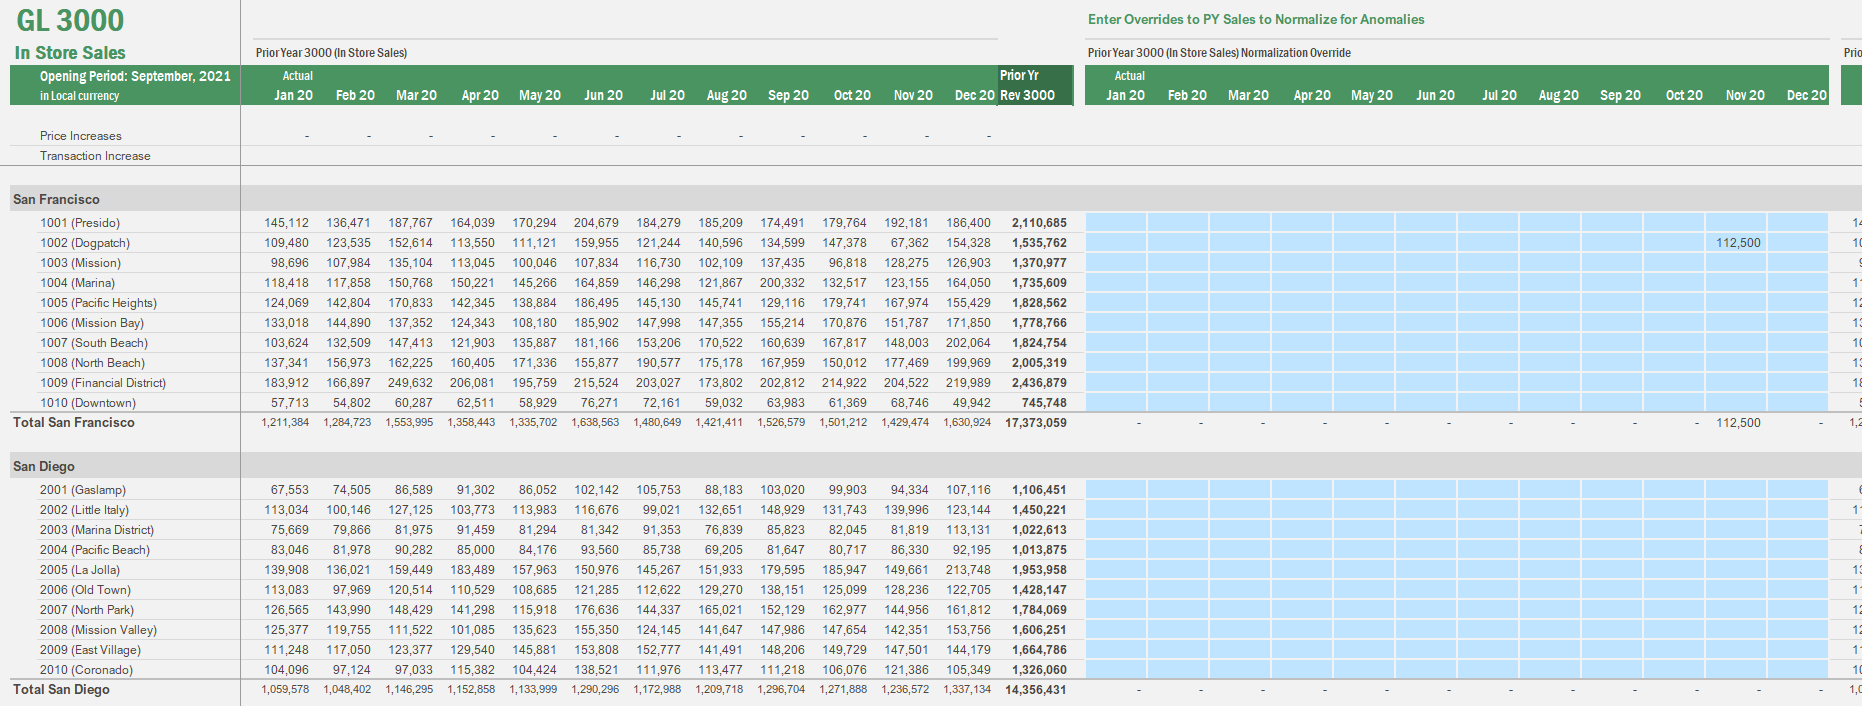
Task: Click the Enter Overrides to PY Sales heading
Action: pos(1256,19)
